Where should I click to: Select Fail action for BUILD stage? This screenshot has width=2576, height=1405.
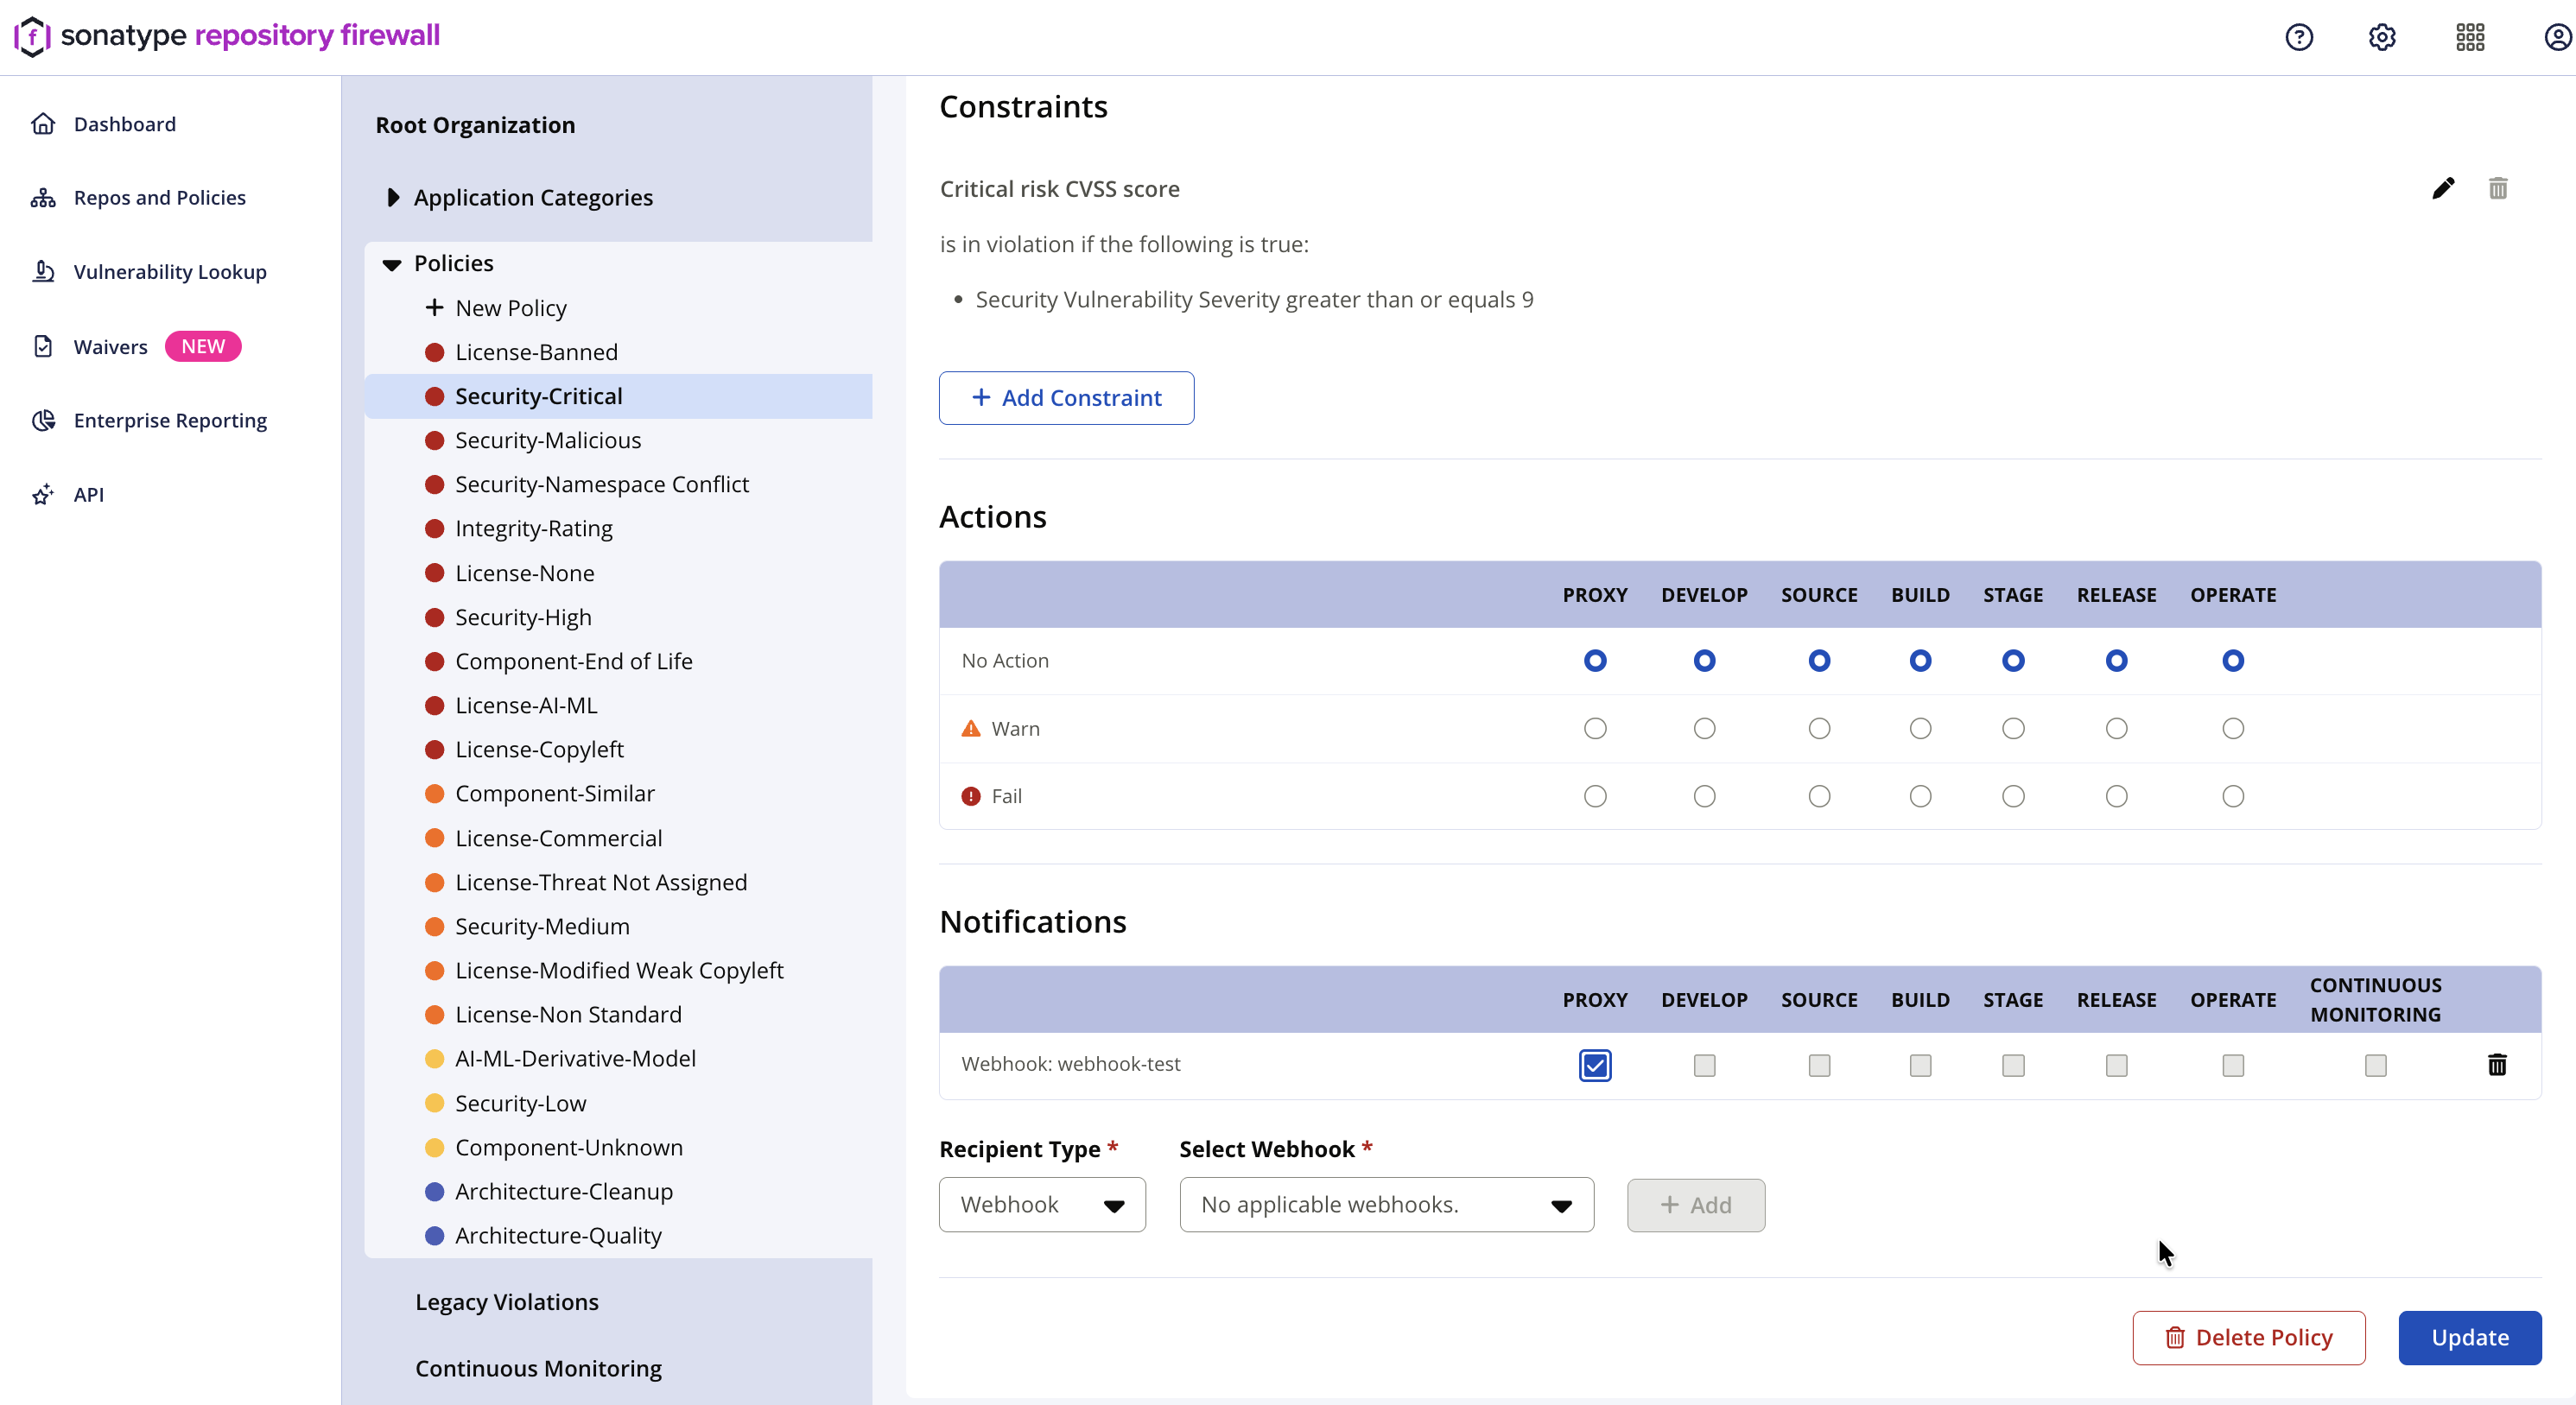pos(1920,796)
